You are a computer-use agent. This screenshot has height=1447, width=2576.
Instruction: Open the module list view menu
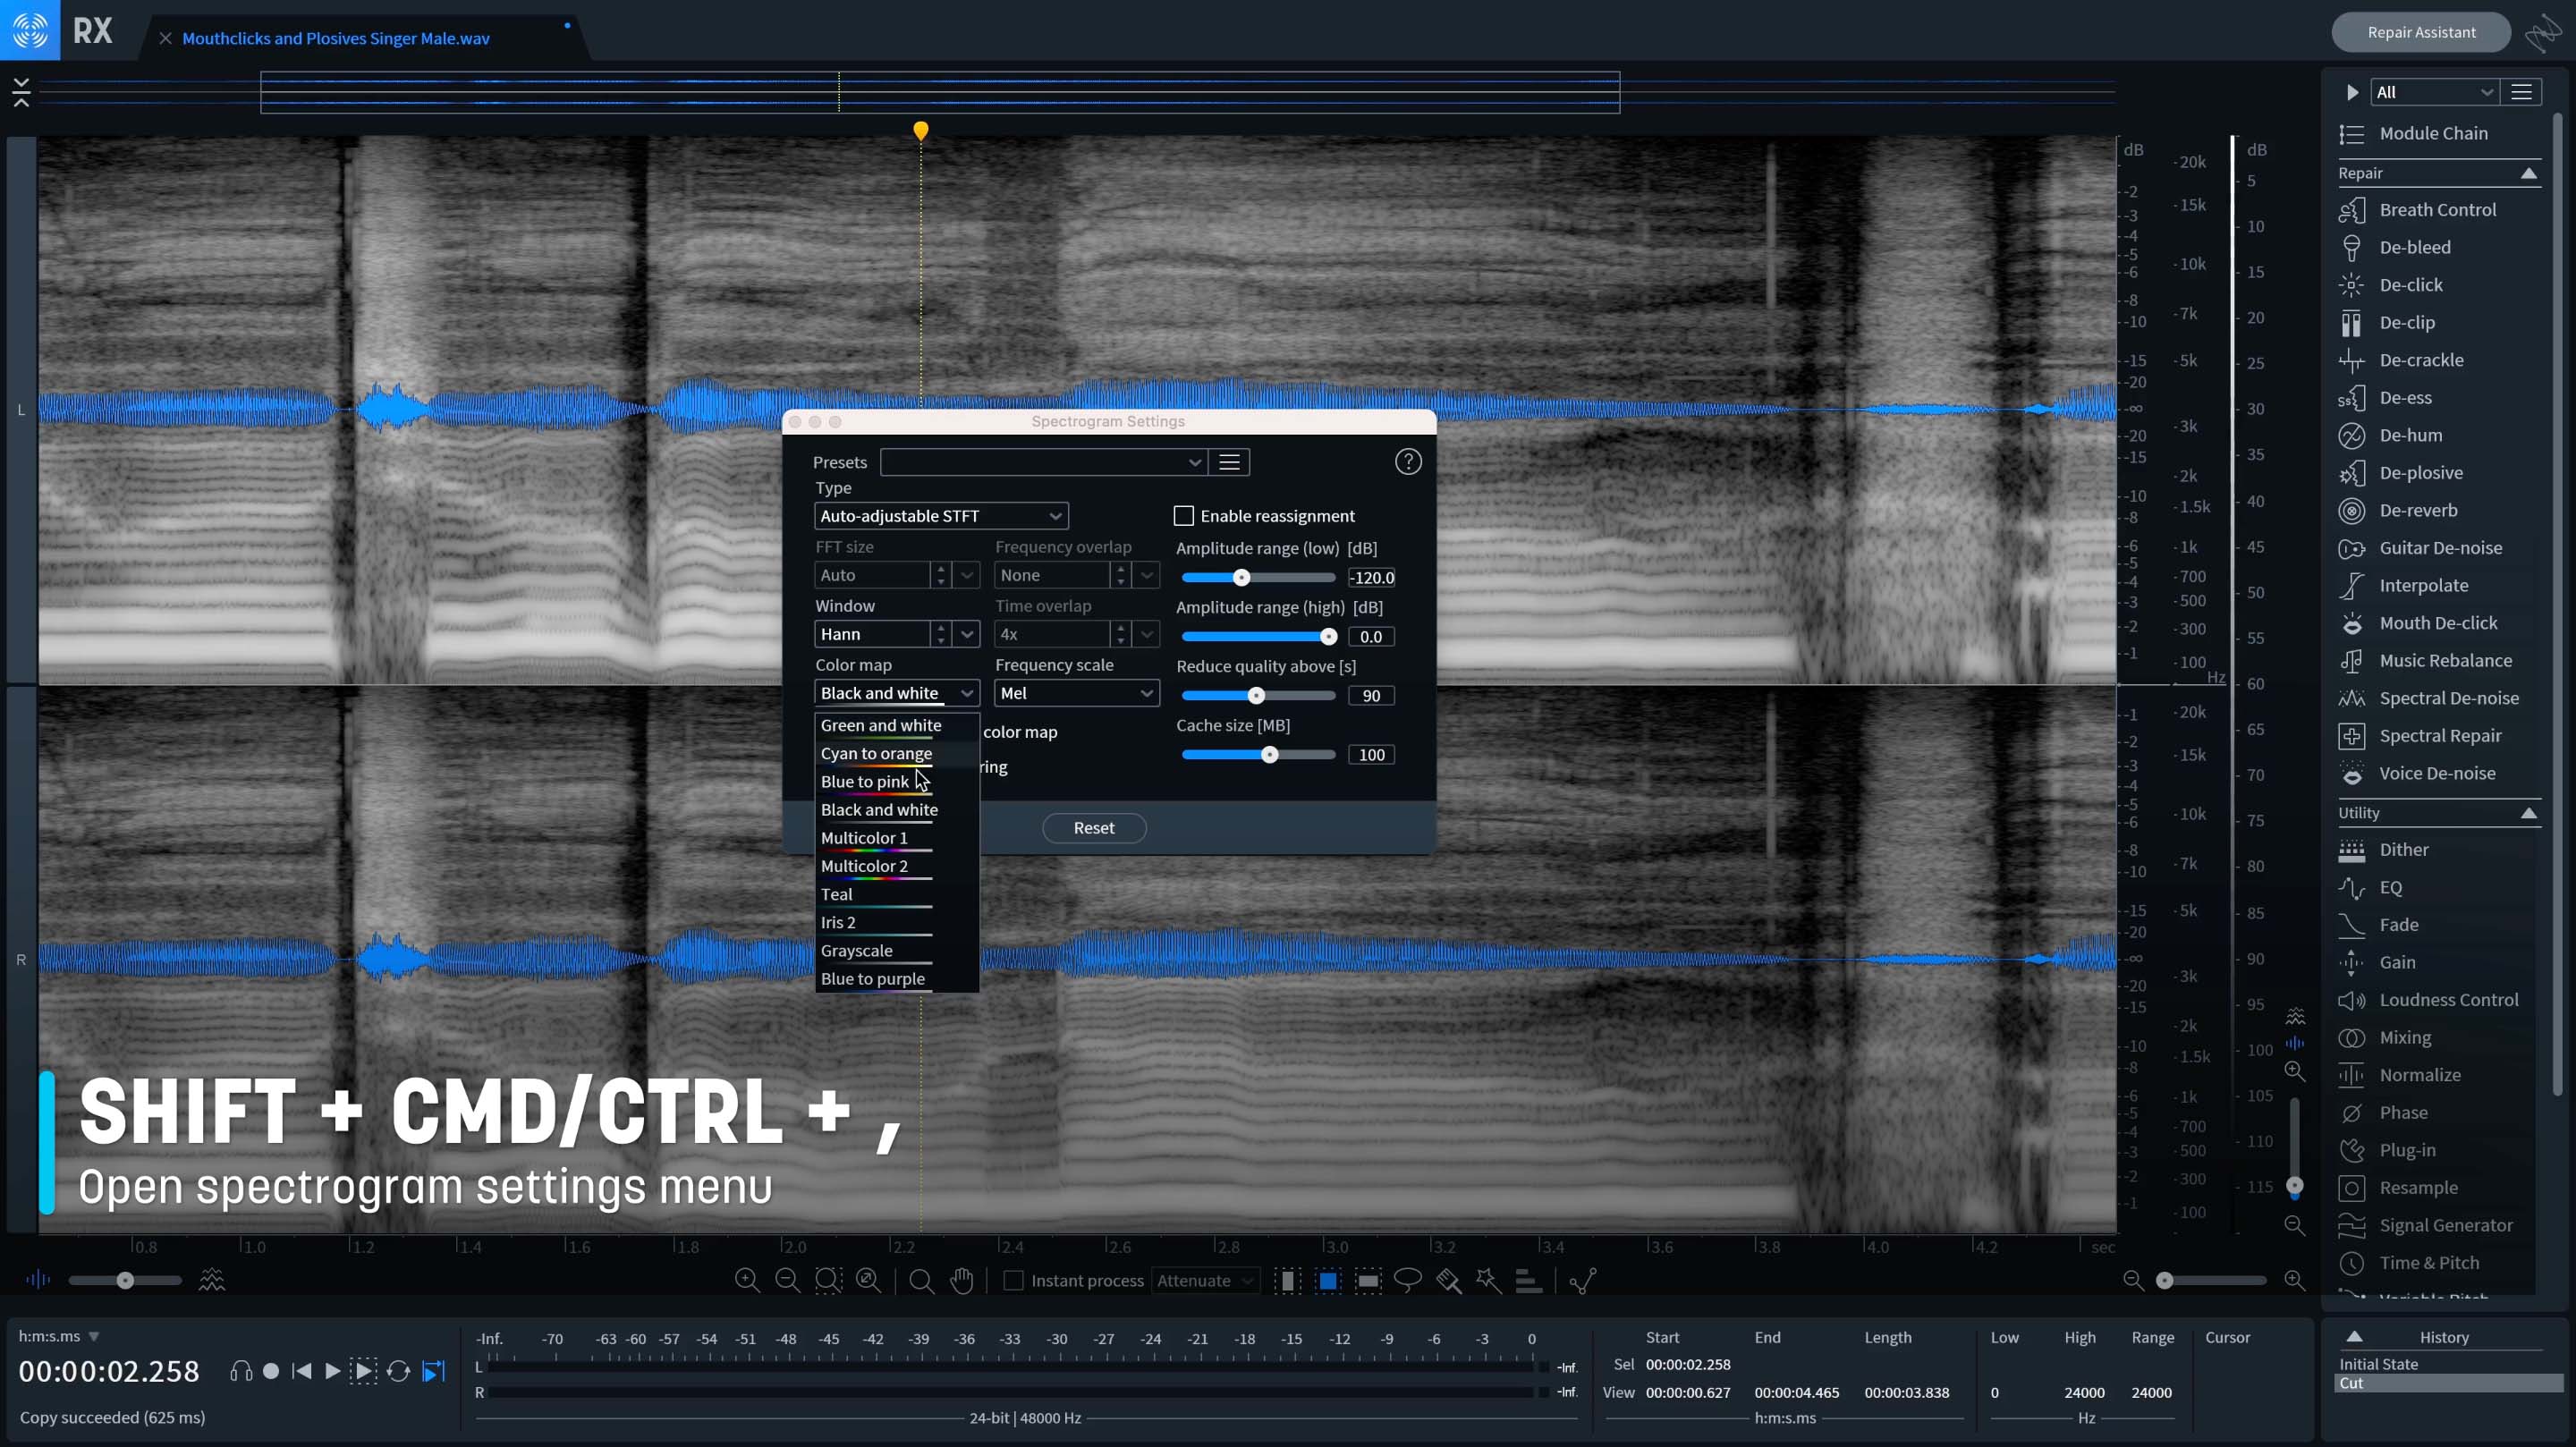(x=2521, y=92)
